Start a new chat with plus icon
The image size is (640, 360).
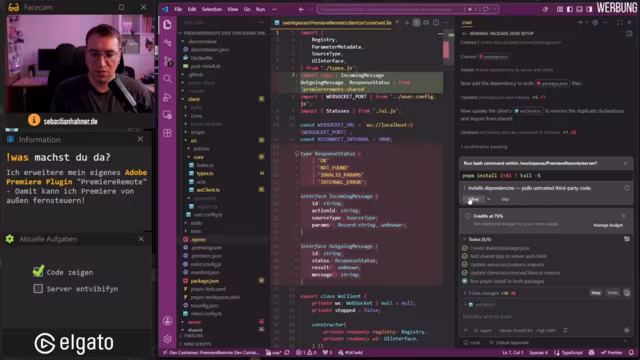pyautogui.click(x=580, y=23)
